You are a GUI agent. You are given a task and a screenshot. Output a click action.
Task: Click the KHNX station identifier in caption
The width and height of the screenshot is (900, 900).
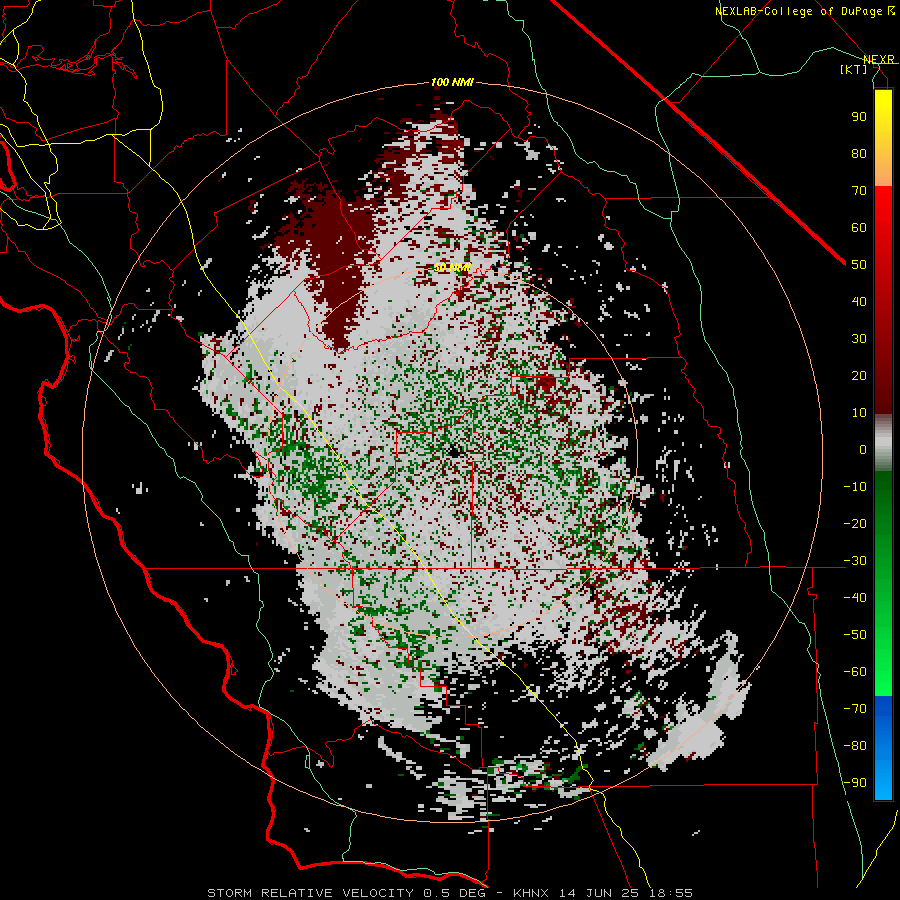[532, 893]
